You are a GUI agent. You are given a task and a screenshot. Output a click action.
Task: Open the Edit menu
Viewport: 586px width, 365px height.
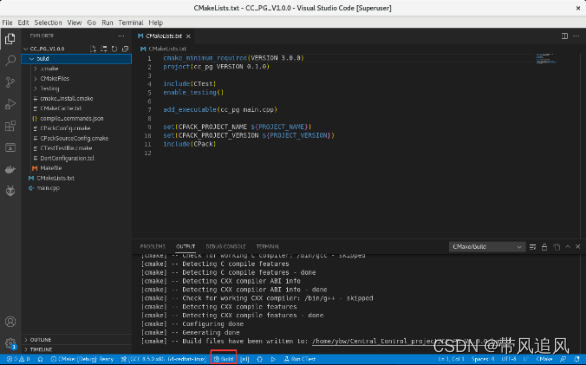click(23, 22)
